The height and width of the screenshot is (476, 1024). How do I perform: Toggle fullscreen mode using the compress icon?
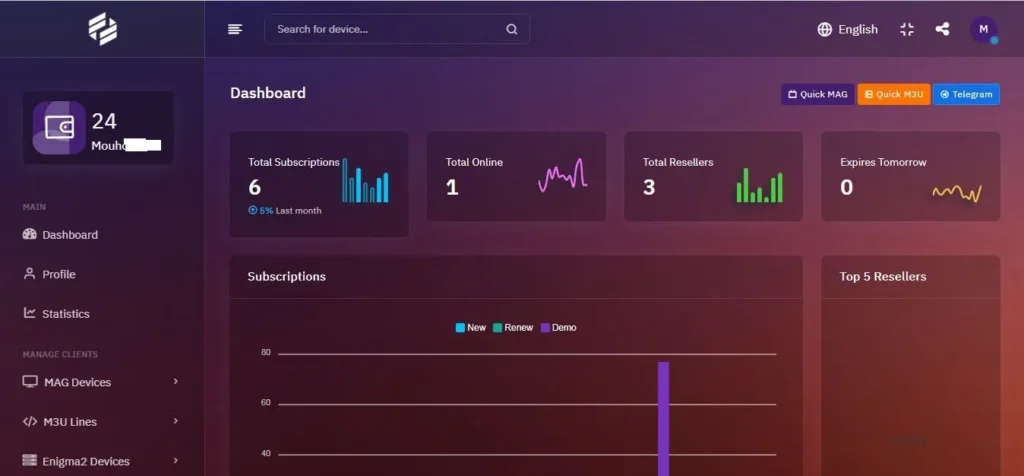907,29
